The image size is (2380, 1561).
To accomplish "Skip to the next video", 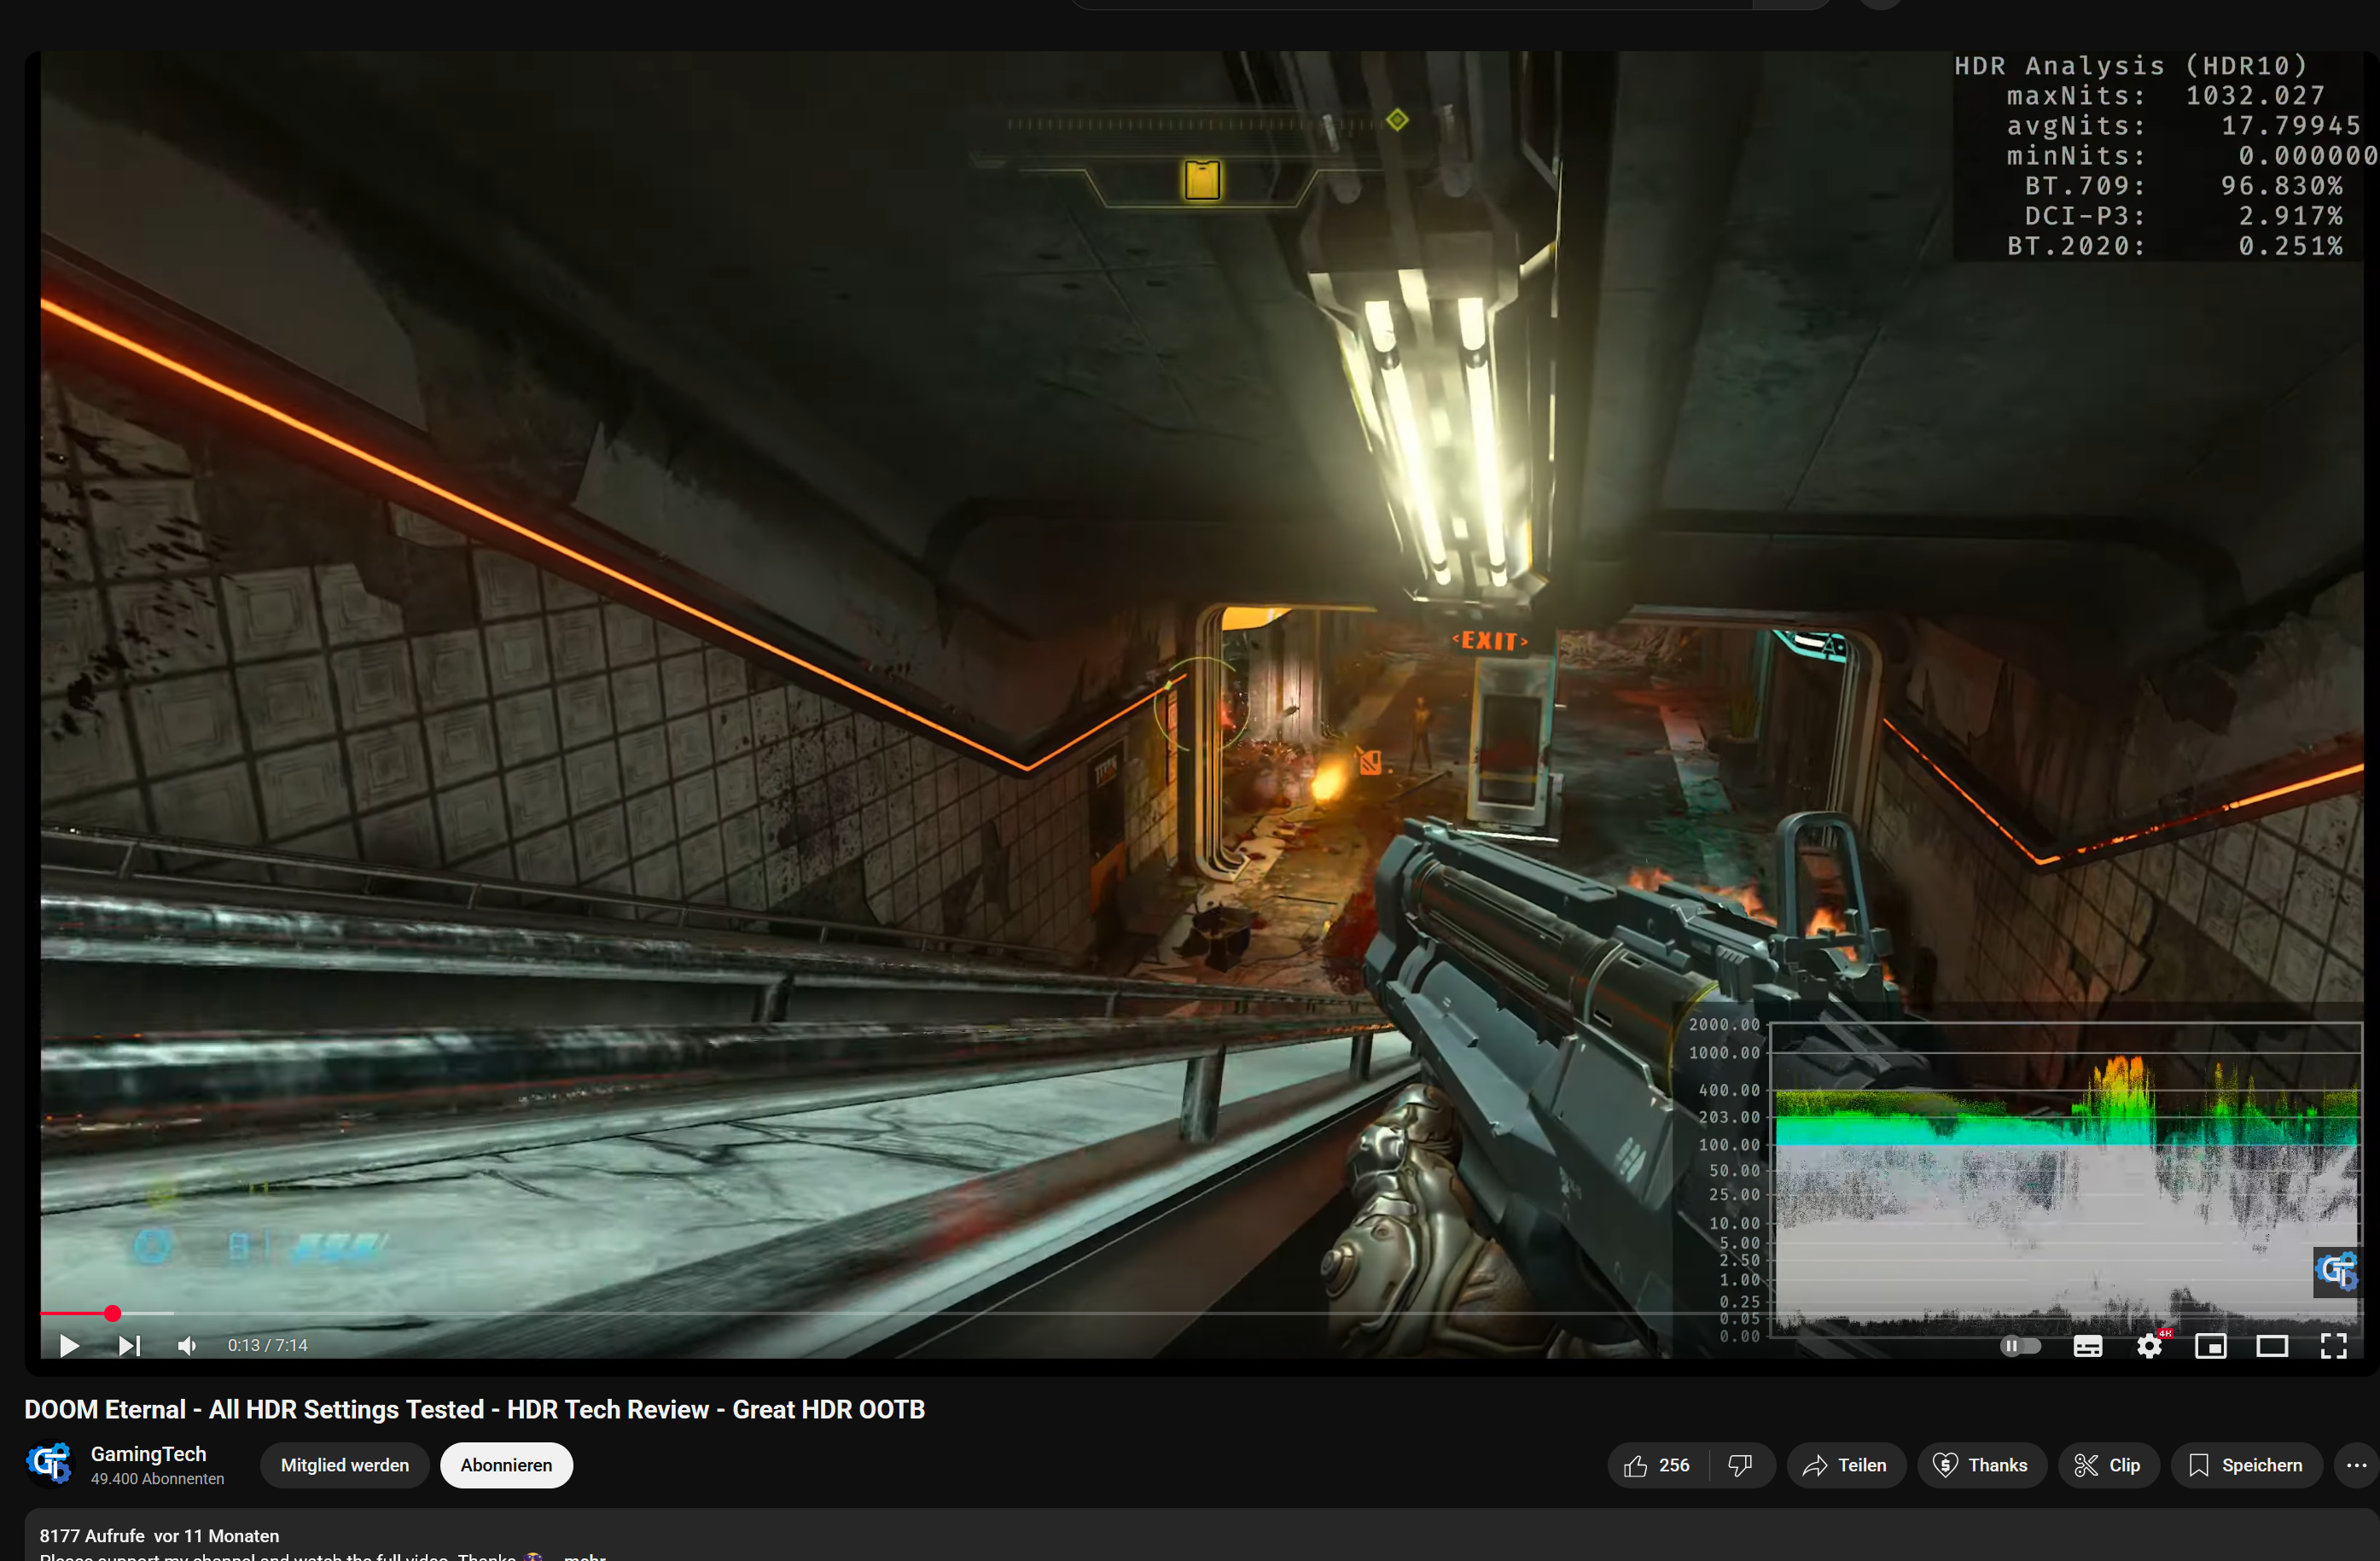I will pos(128,1345).
